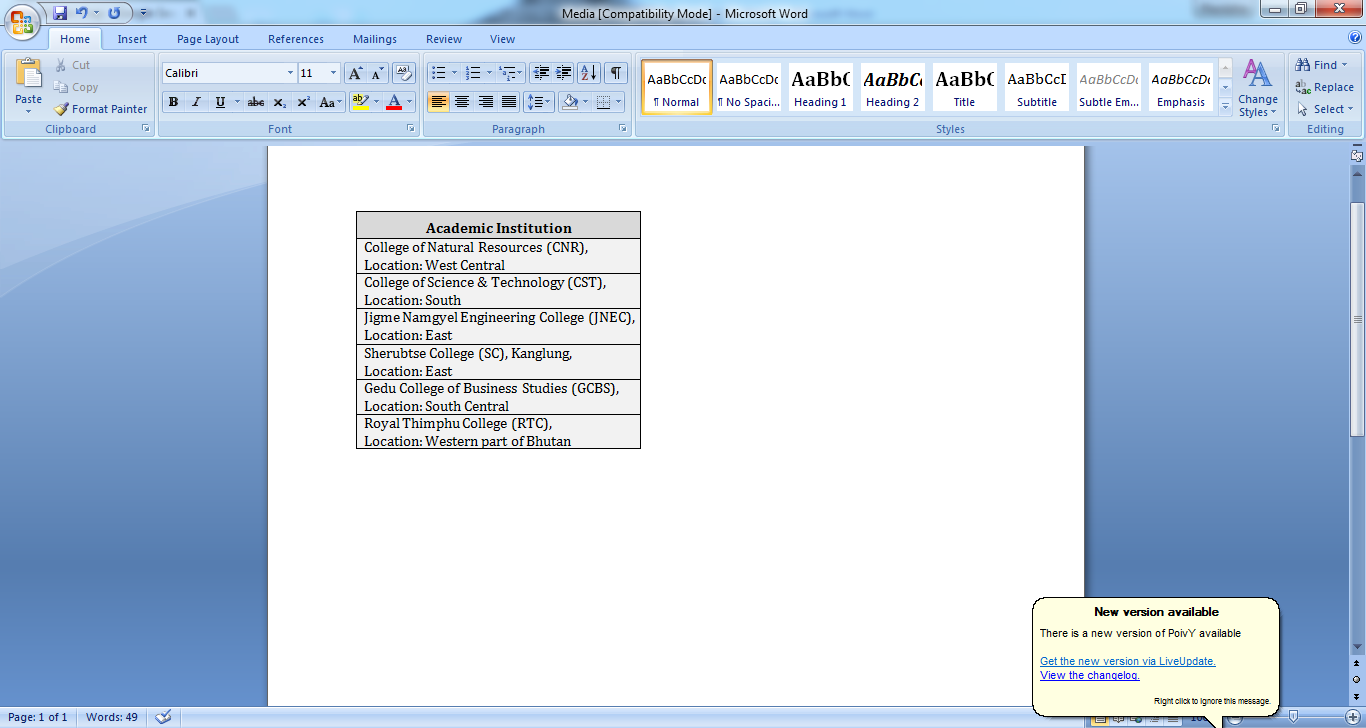Click Get the new version via LiveUpdate link
This screenshot has width=1366, height=728.
[x=1127, y=661]
